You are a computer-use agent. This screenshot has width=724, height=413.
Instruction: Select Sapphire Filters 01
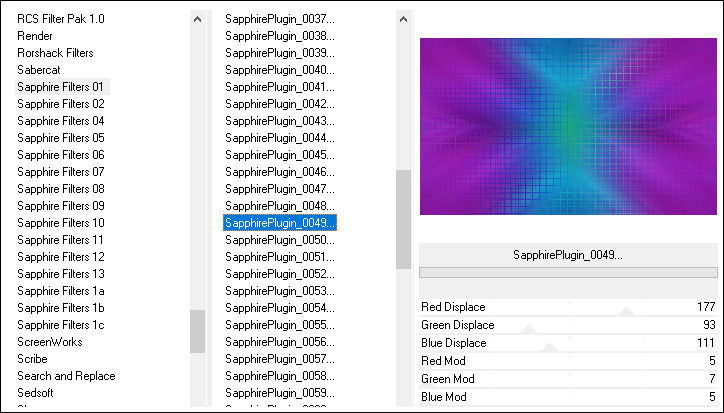tap(60, 87)
